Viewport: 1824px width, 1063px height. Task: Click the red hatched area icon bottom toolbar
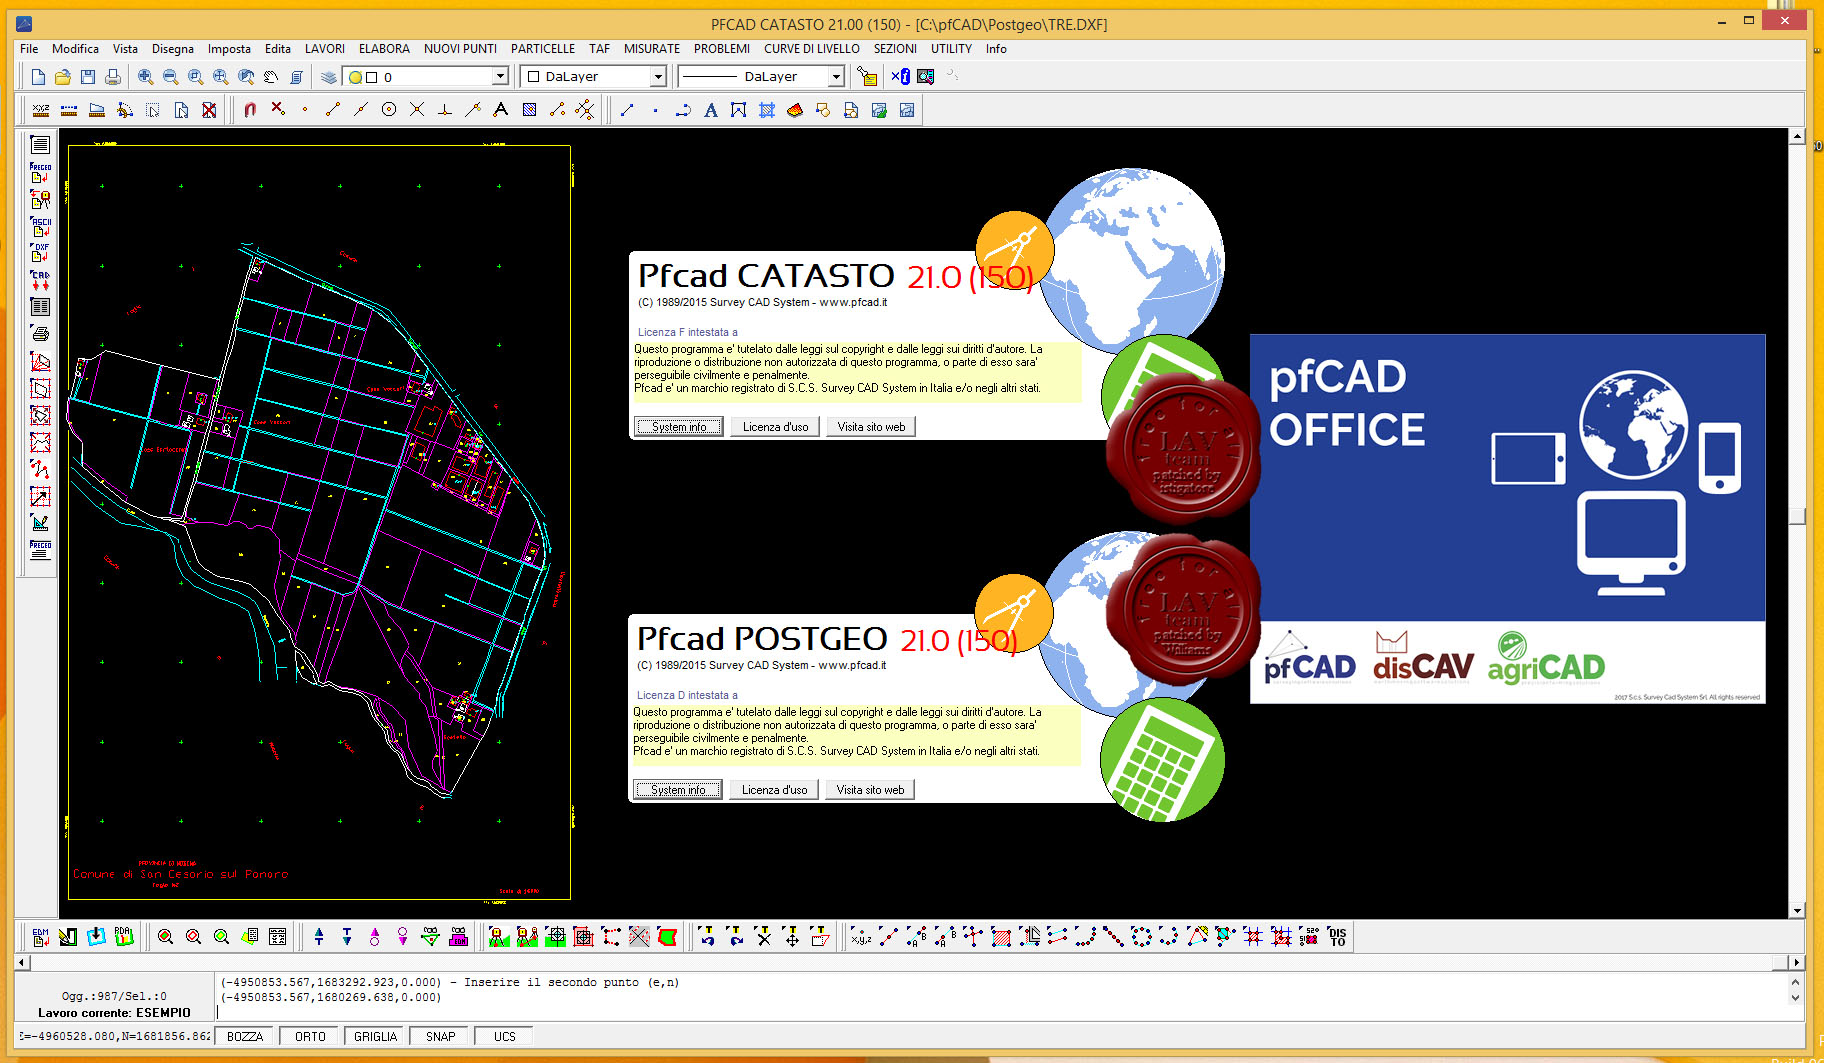click(x=1001, y=937)
